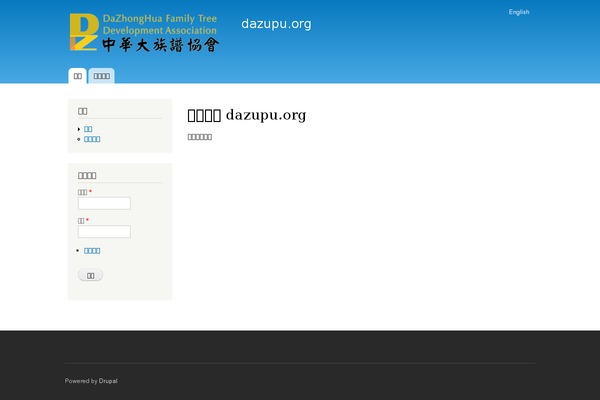Click the 'Powered by' footer text
This screenshot has width=600, height=400.
[81, 381]
